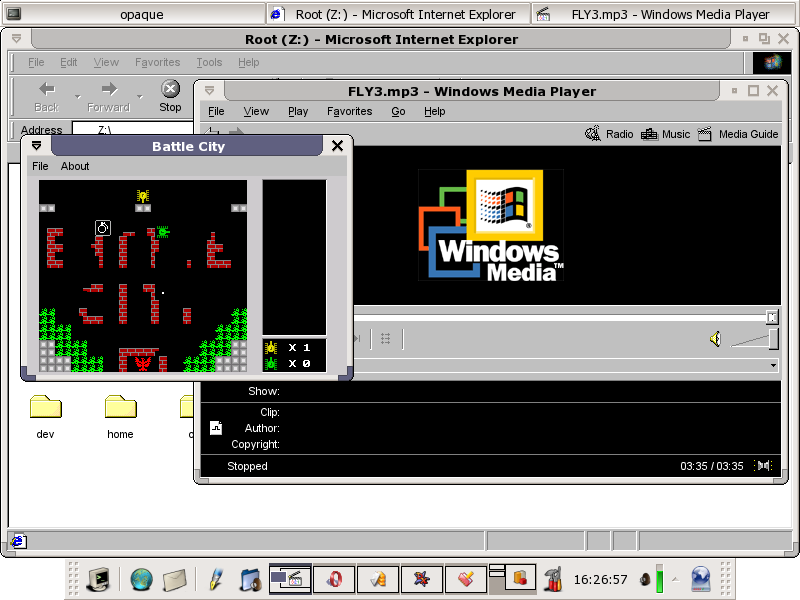800x600 pixels.
Task: Open the mail envelope icon in panel
Action: 175,578
